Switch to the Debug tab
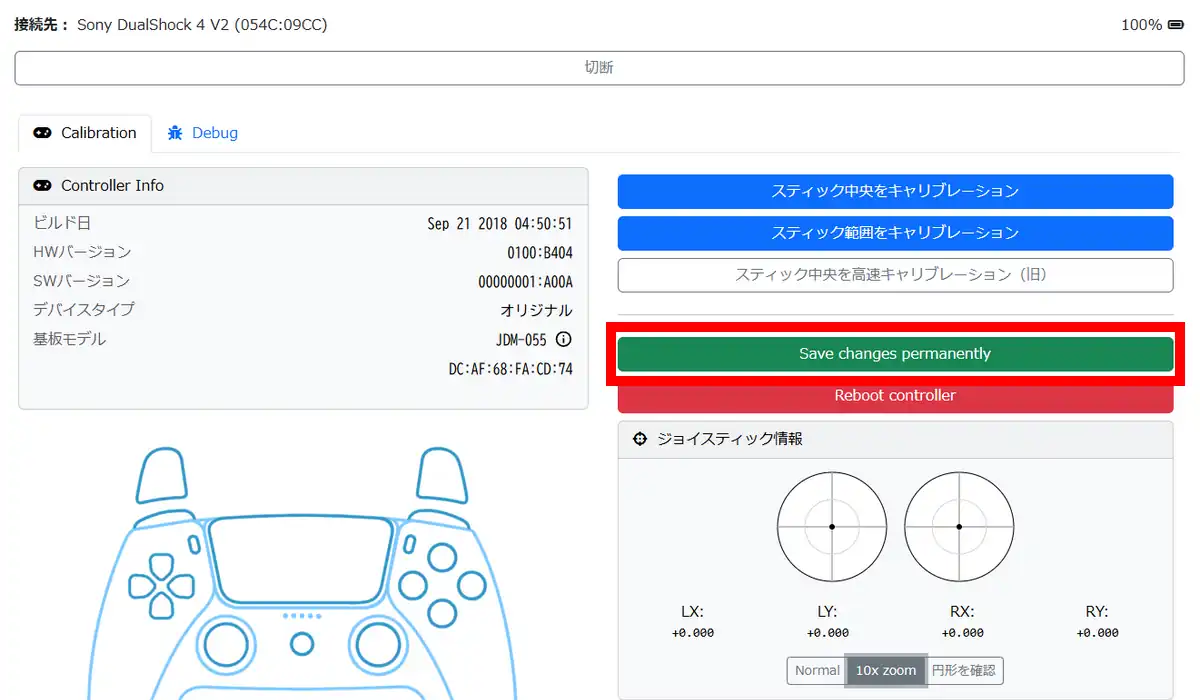 [x=203, y=133]
